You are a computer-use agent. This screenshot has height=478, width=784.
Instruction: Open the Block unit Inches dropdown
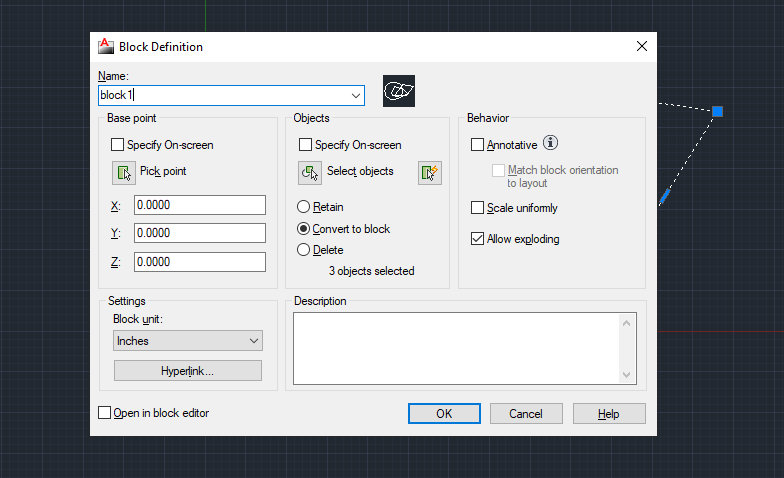(x=188, y=341)
